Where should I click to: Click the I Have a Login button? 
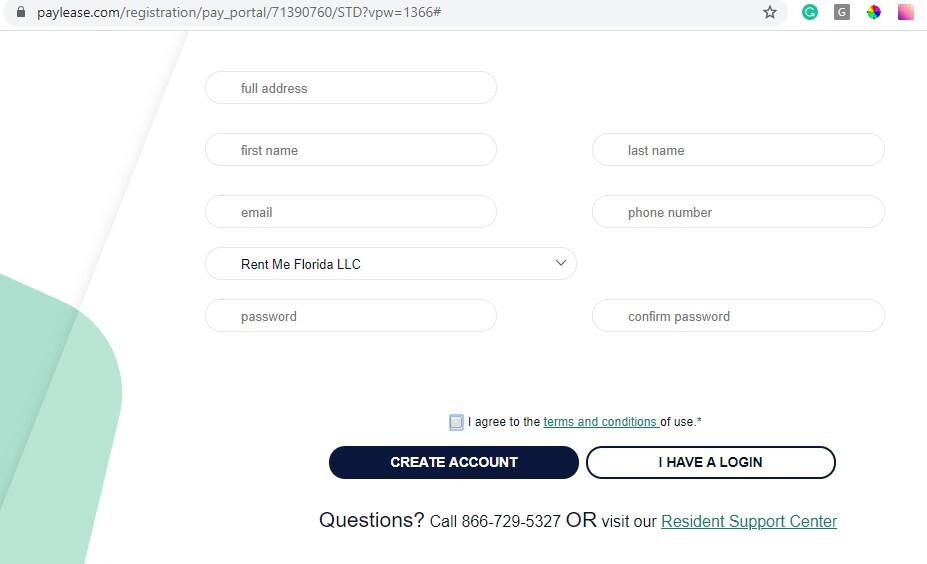711,462
